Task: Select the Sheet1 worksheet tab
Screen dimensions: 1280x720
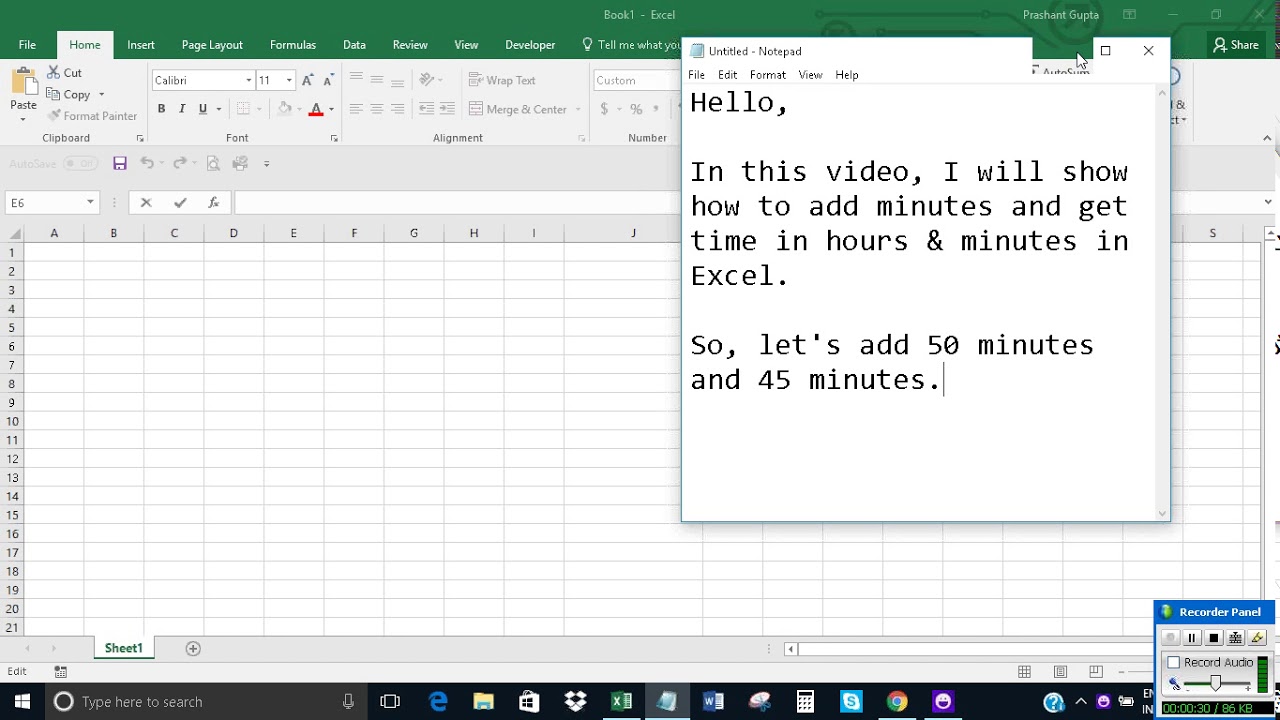Action: coord(124,648)
